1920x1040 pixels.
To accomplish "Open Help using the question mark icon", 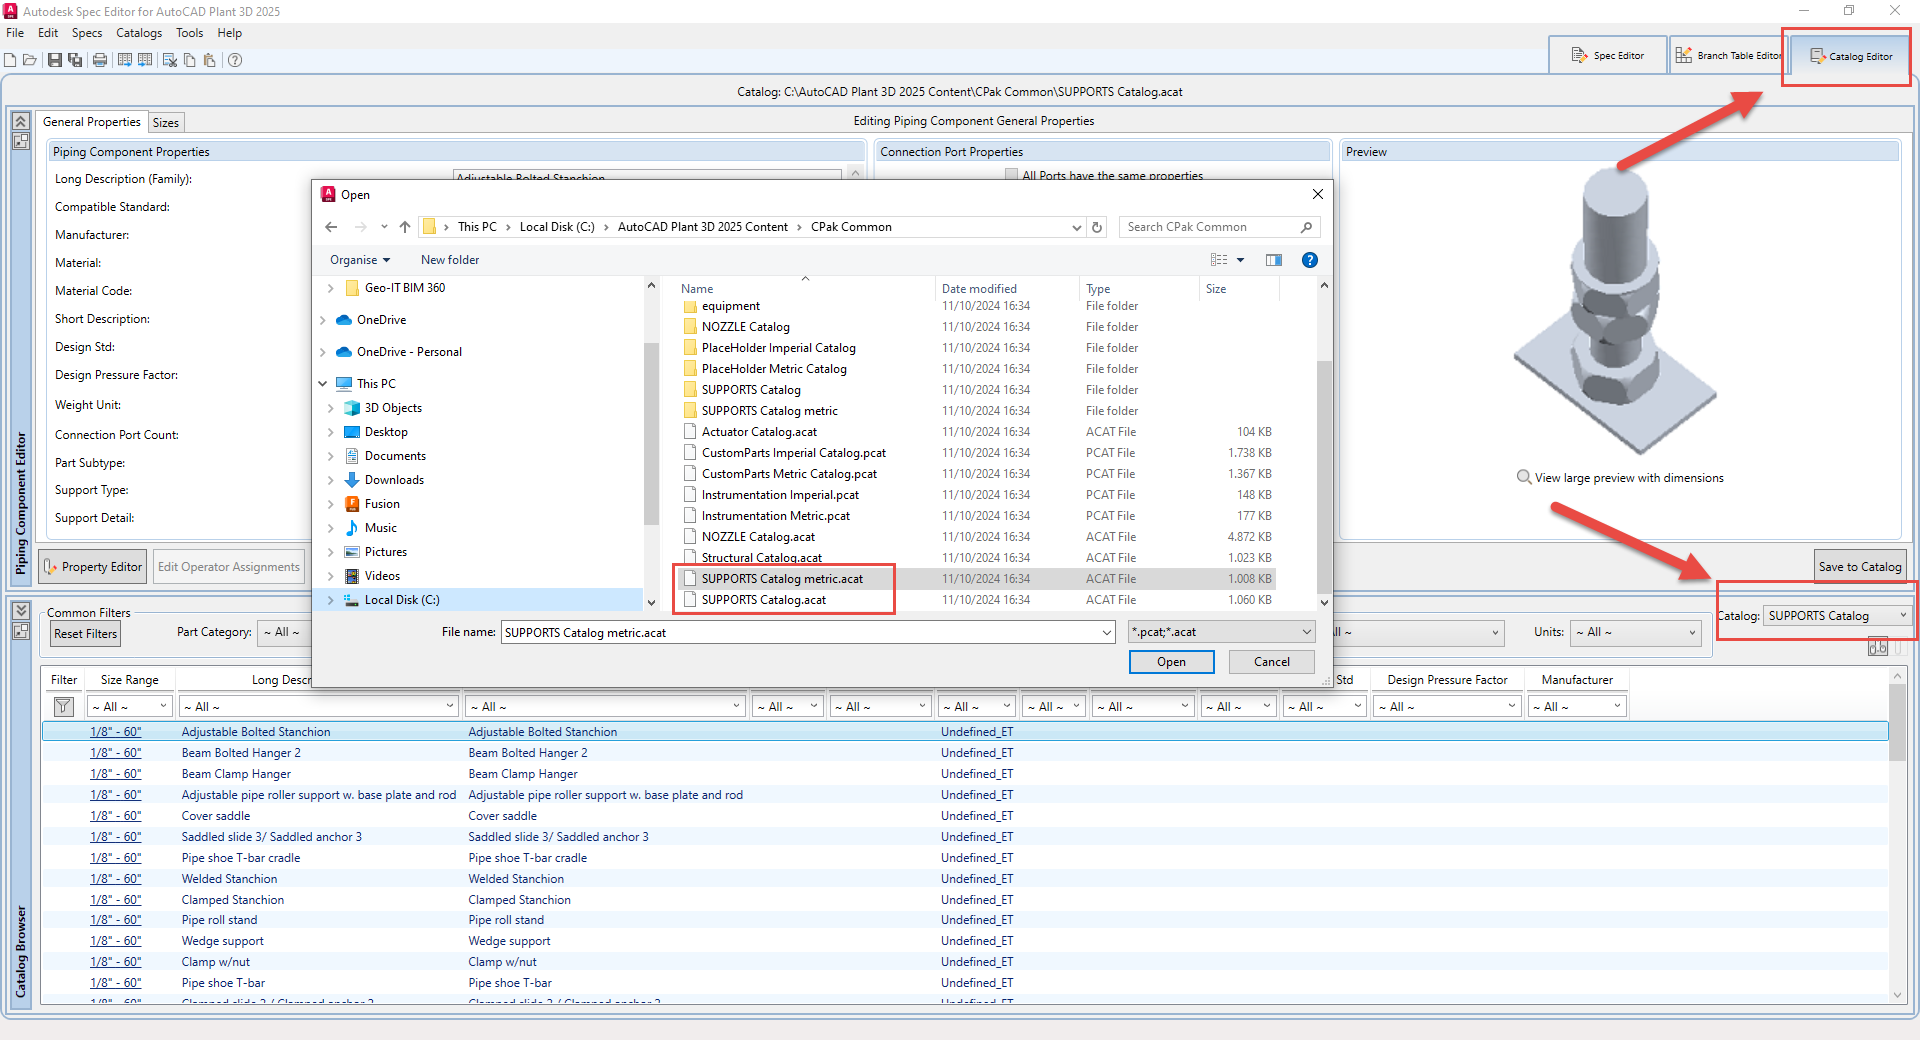I will point(235,60).
